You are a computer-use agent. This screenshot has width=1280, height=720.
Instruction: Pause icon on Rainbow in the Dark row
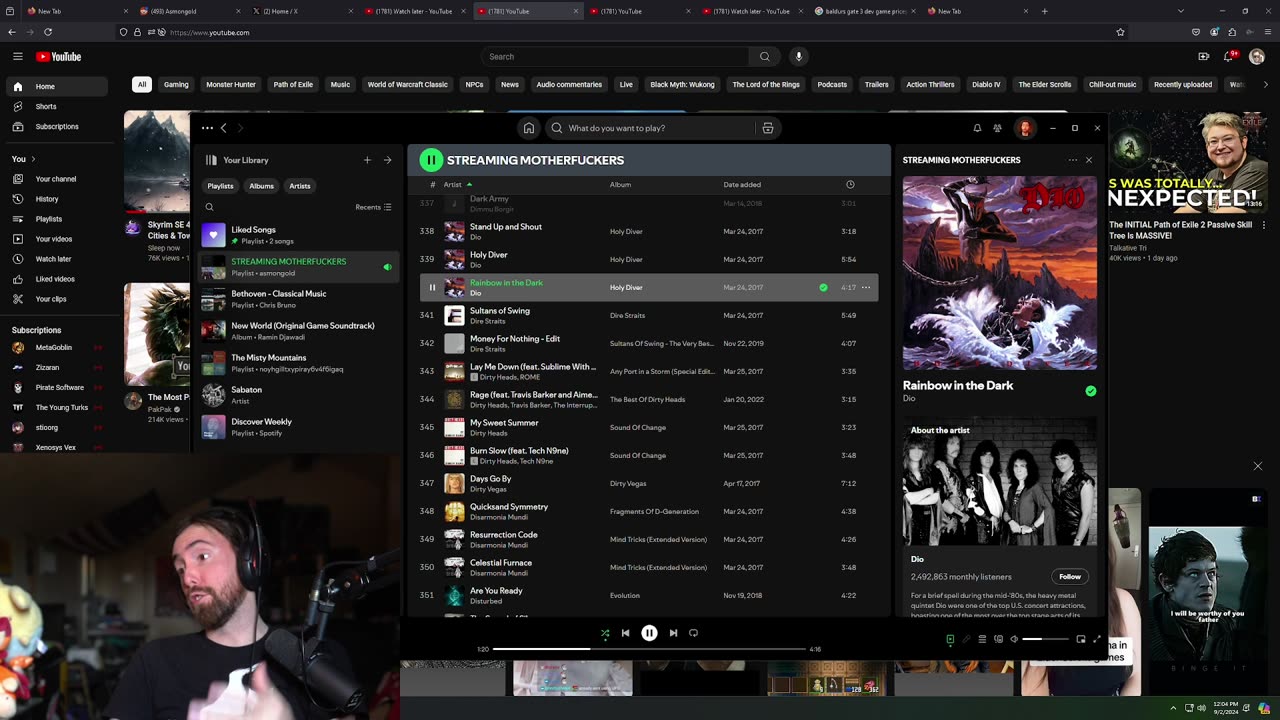pos(432,287)
